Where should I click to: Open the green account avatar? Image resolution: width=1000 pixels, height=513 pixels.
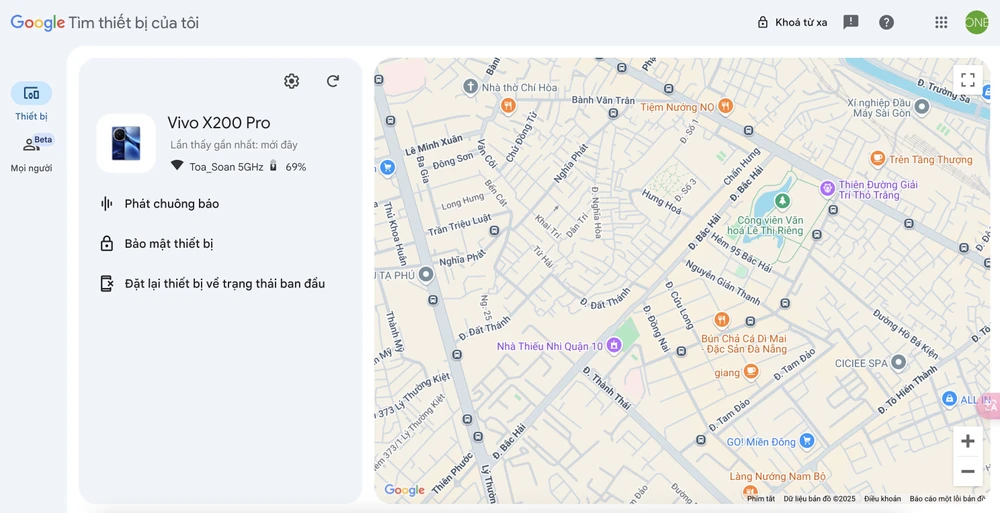point(976,22)
